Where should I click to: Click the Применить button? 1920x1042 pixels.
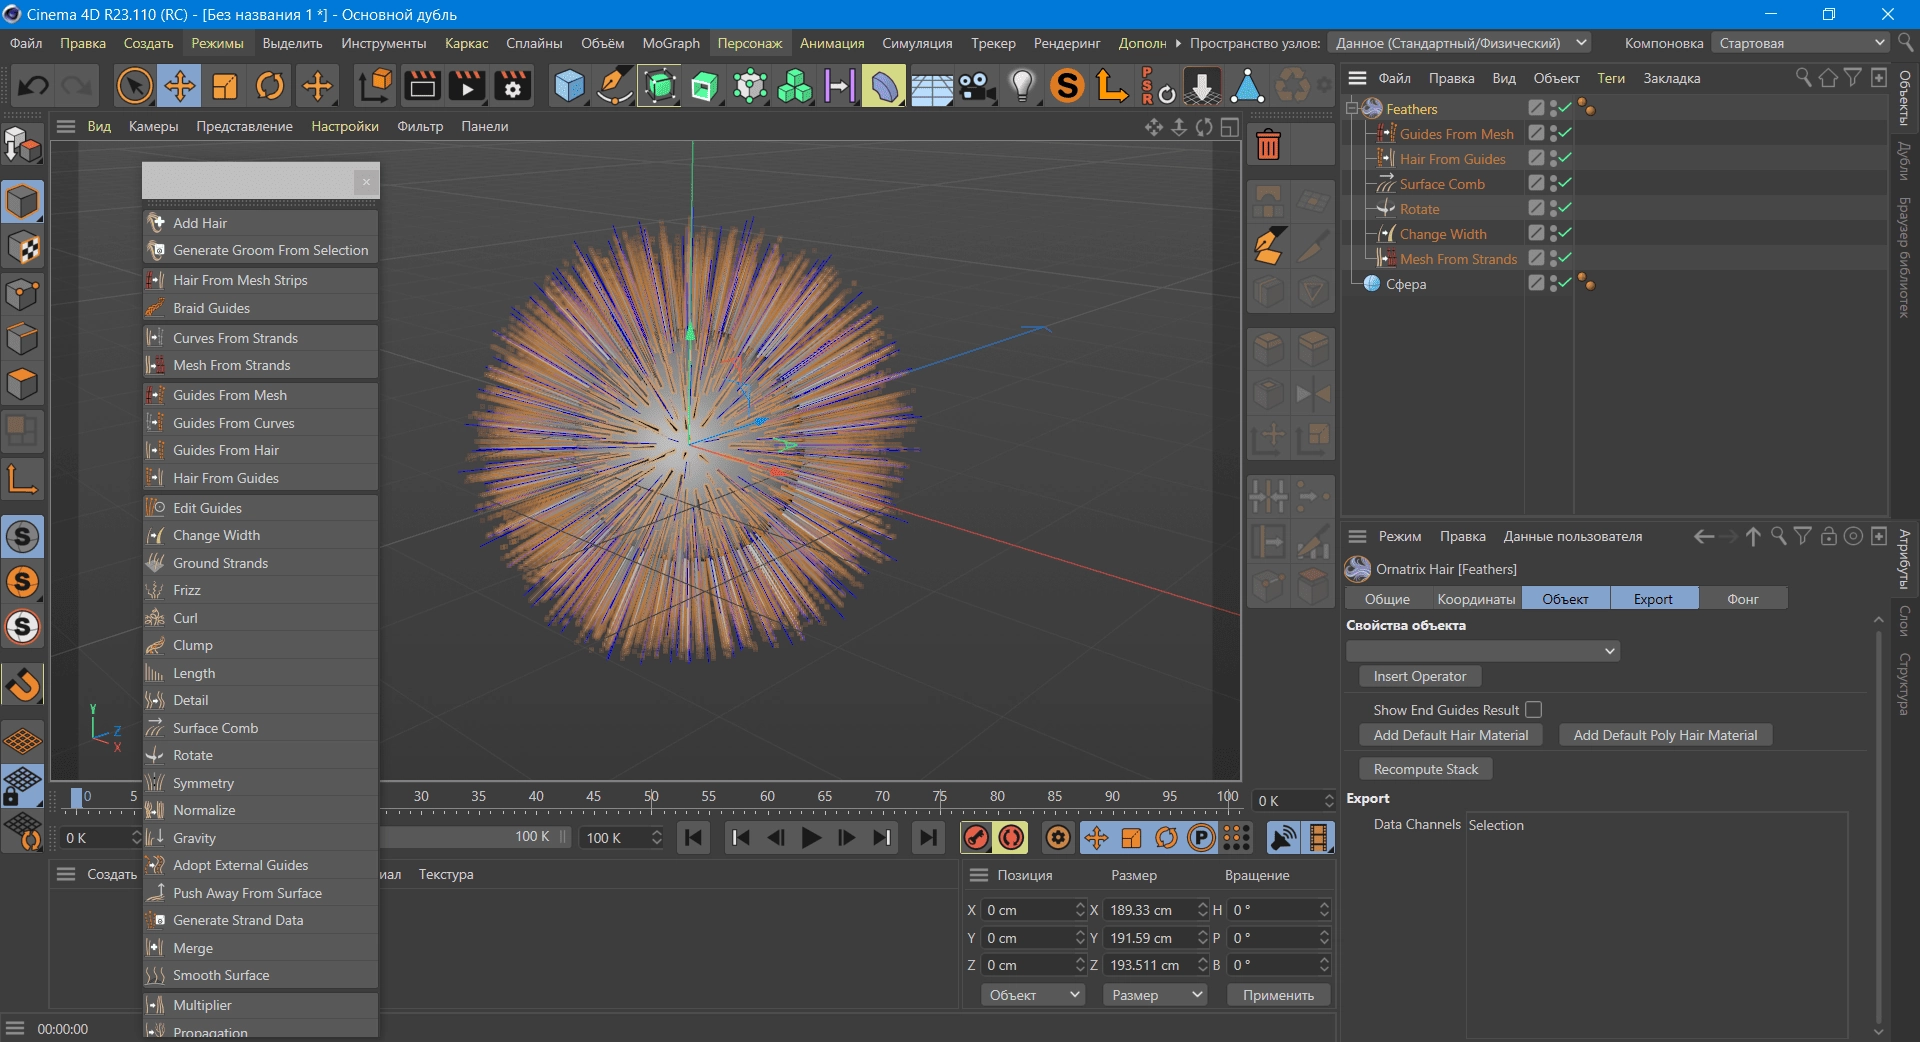(1278, 995)
